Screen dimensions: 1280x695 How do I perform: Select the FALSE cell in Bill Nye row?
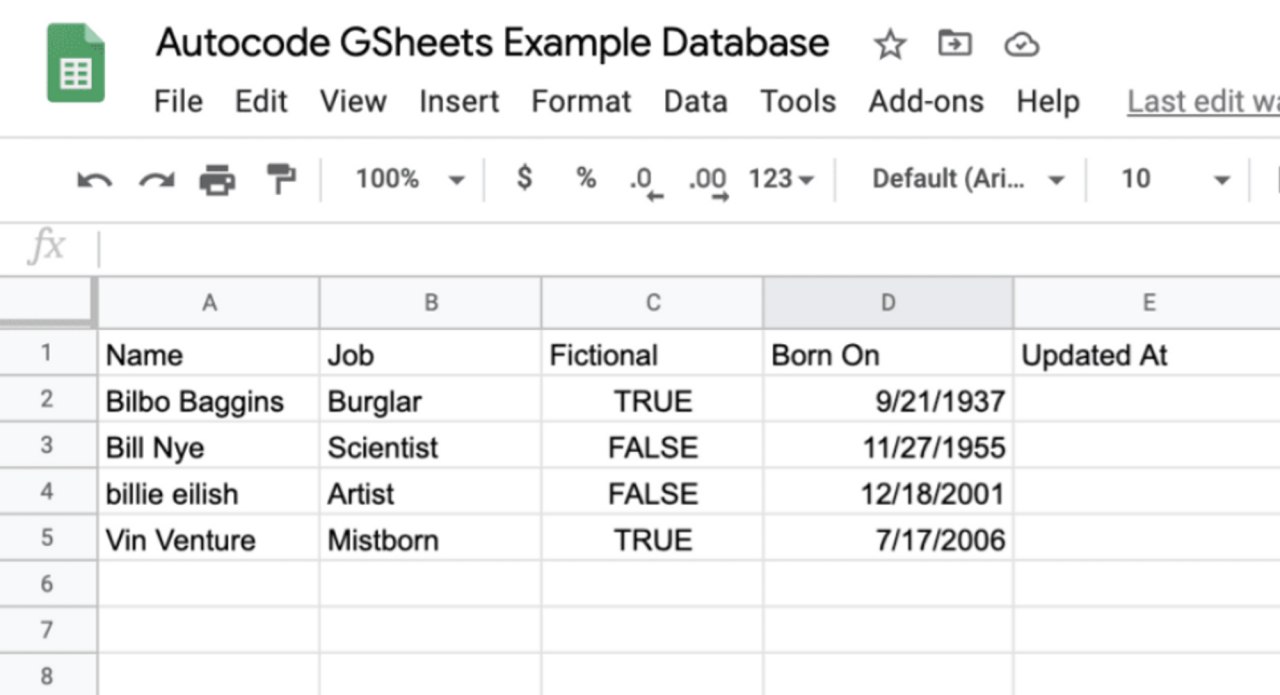[652, 446]
